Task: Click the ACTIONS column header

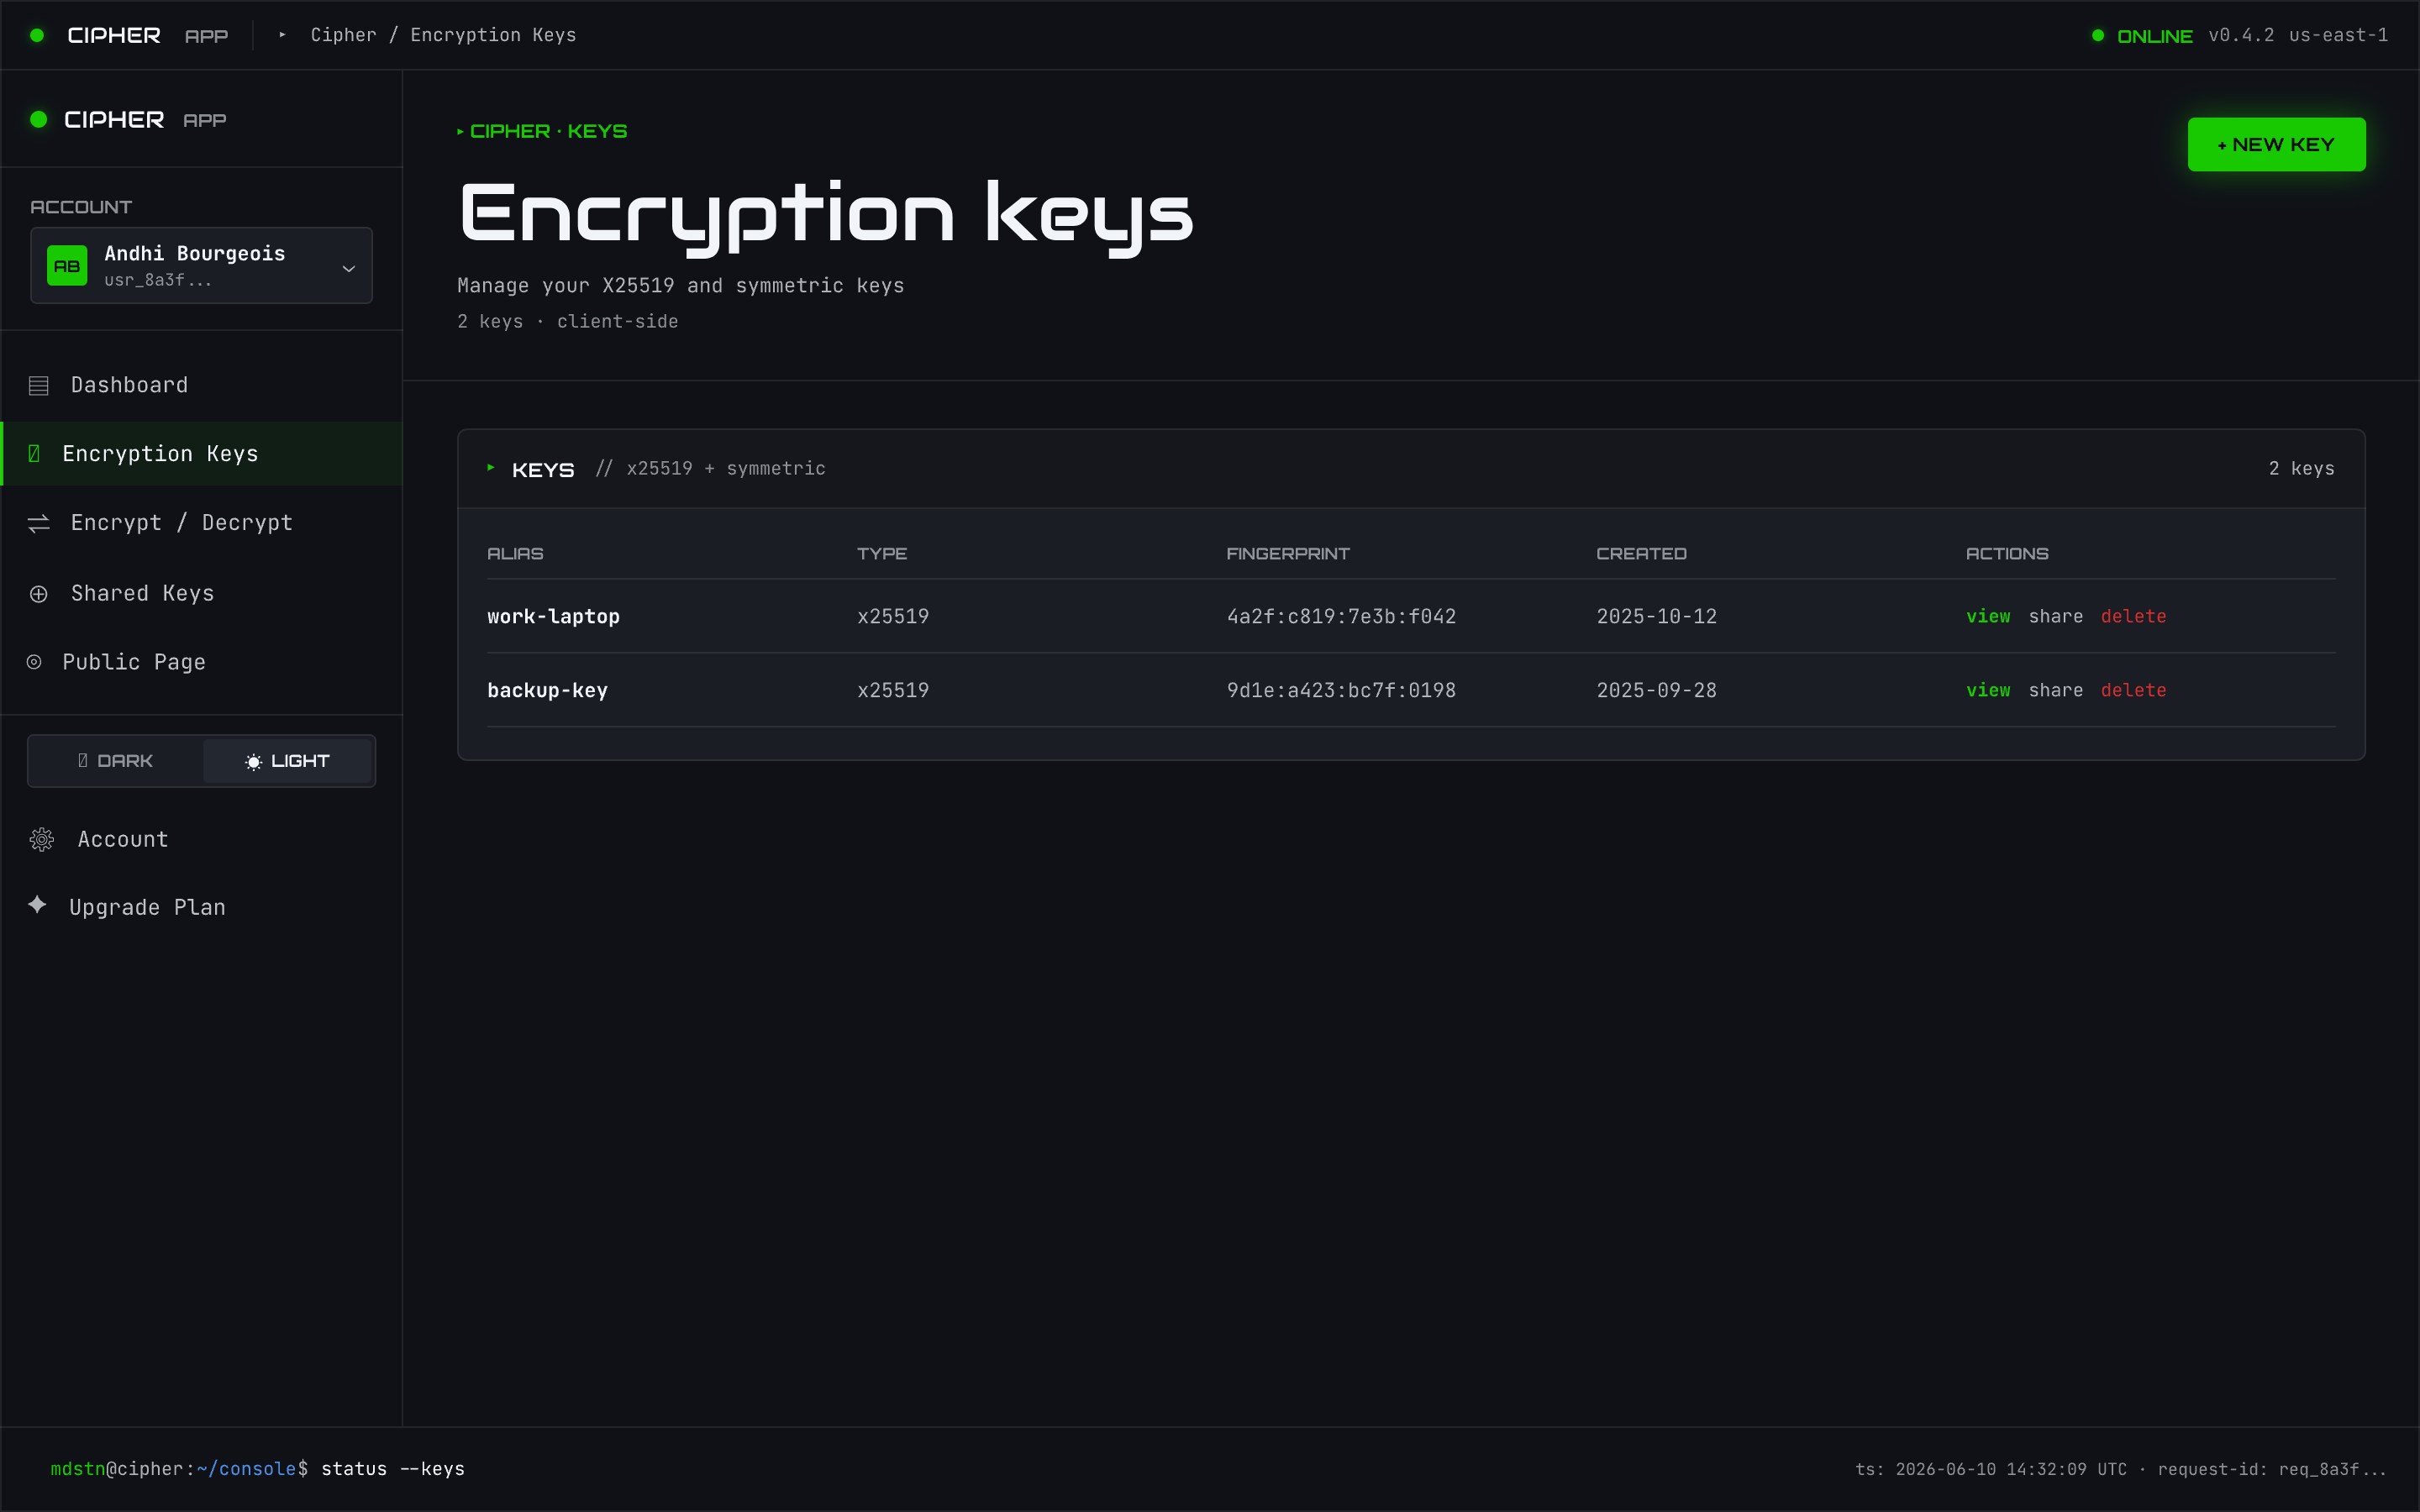Action: tap(2007, 554)
